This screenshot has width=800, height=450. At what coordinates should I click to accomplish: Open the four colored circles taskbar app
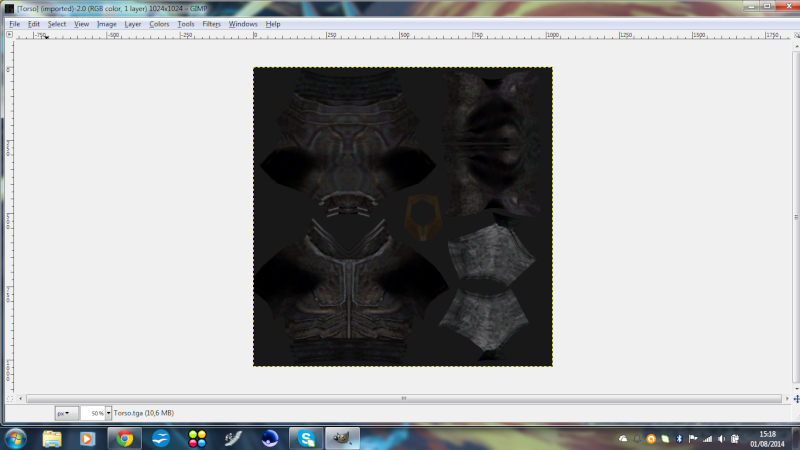click(x=197, y=438)
